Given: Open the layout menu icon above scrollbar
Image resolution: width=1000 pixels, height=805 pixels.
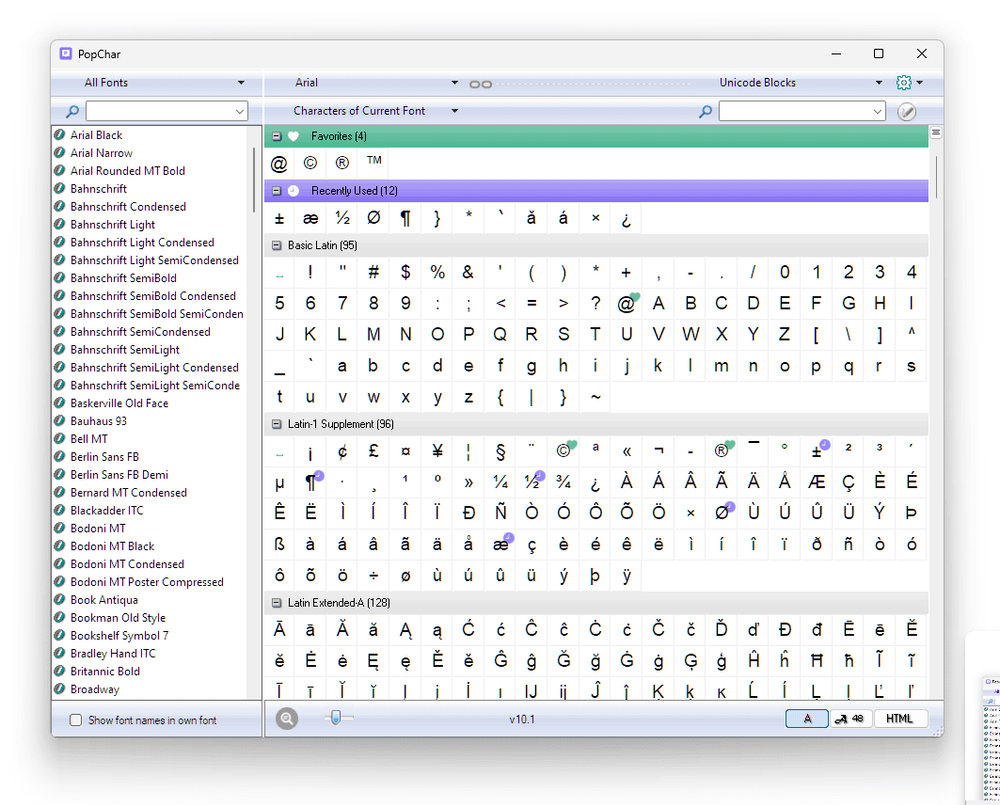Looking at the screenshot, I should [x=936, y=133].
